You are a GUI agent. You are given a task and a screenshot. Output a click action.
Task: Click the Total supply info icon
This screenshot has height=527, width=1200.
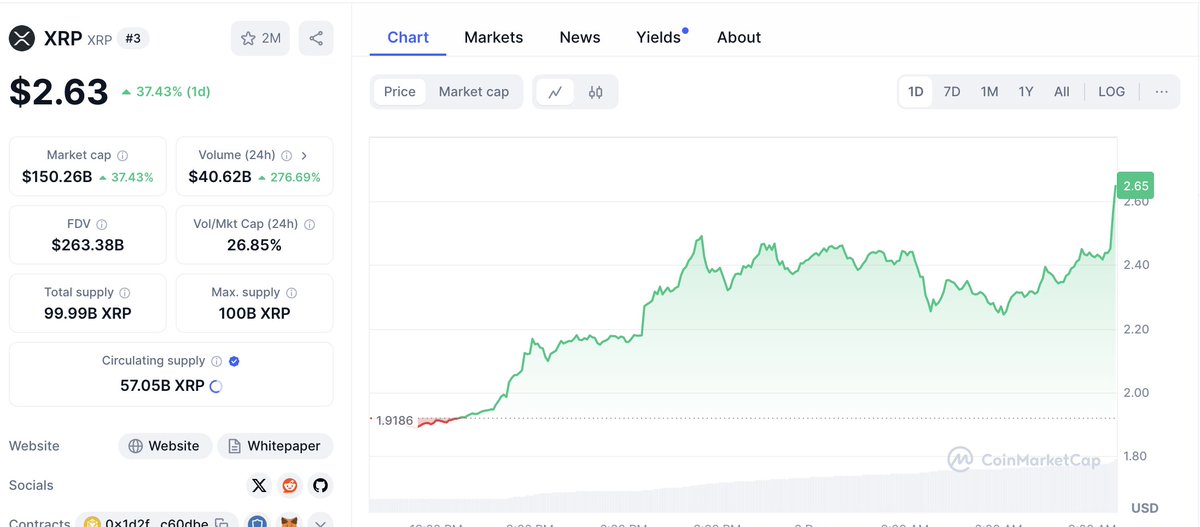click(125, 293)
